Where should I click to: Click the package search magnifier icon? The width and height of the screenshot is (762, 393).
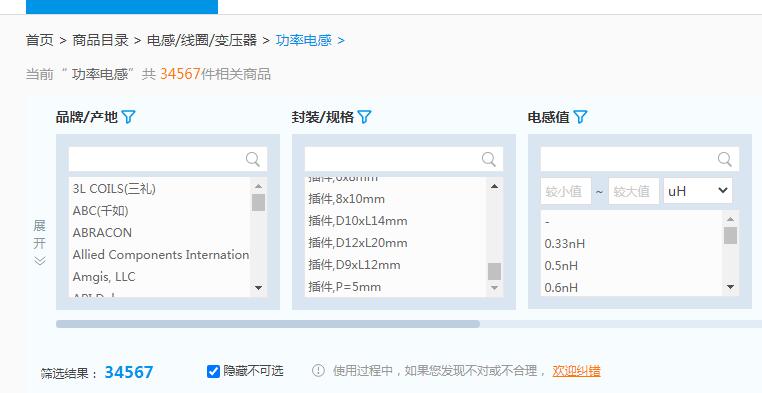click(x=488, y=159)
